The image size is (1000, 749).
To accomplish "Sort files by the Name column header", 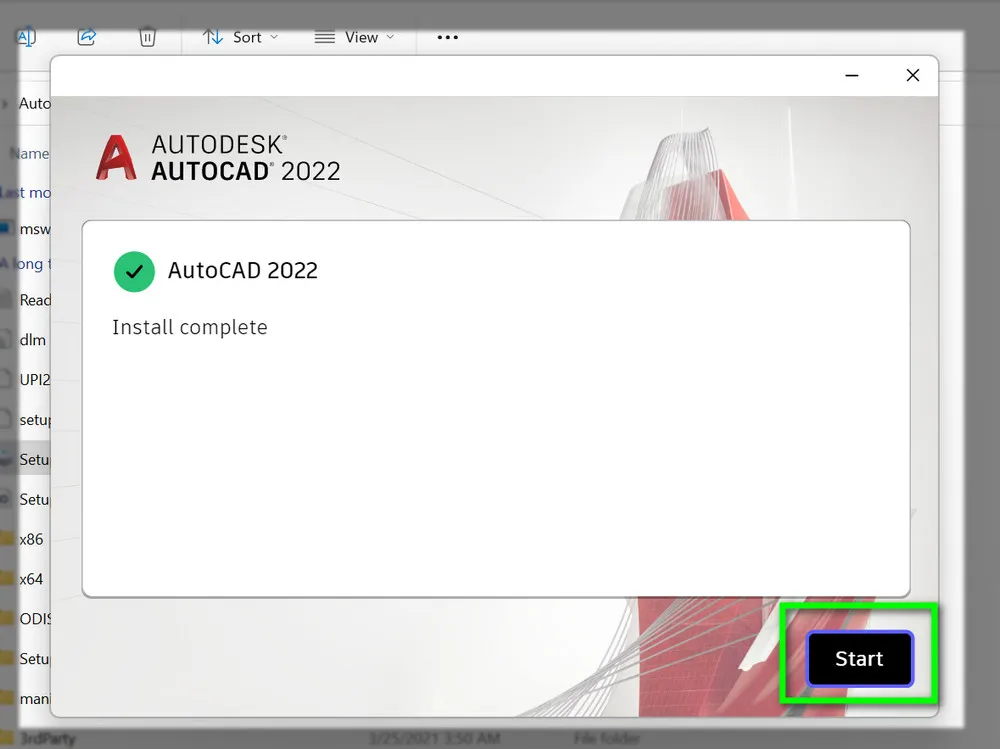I will click(30, 153).
